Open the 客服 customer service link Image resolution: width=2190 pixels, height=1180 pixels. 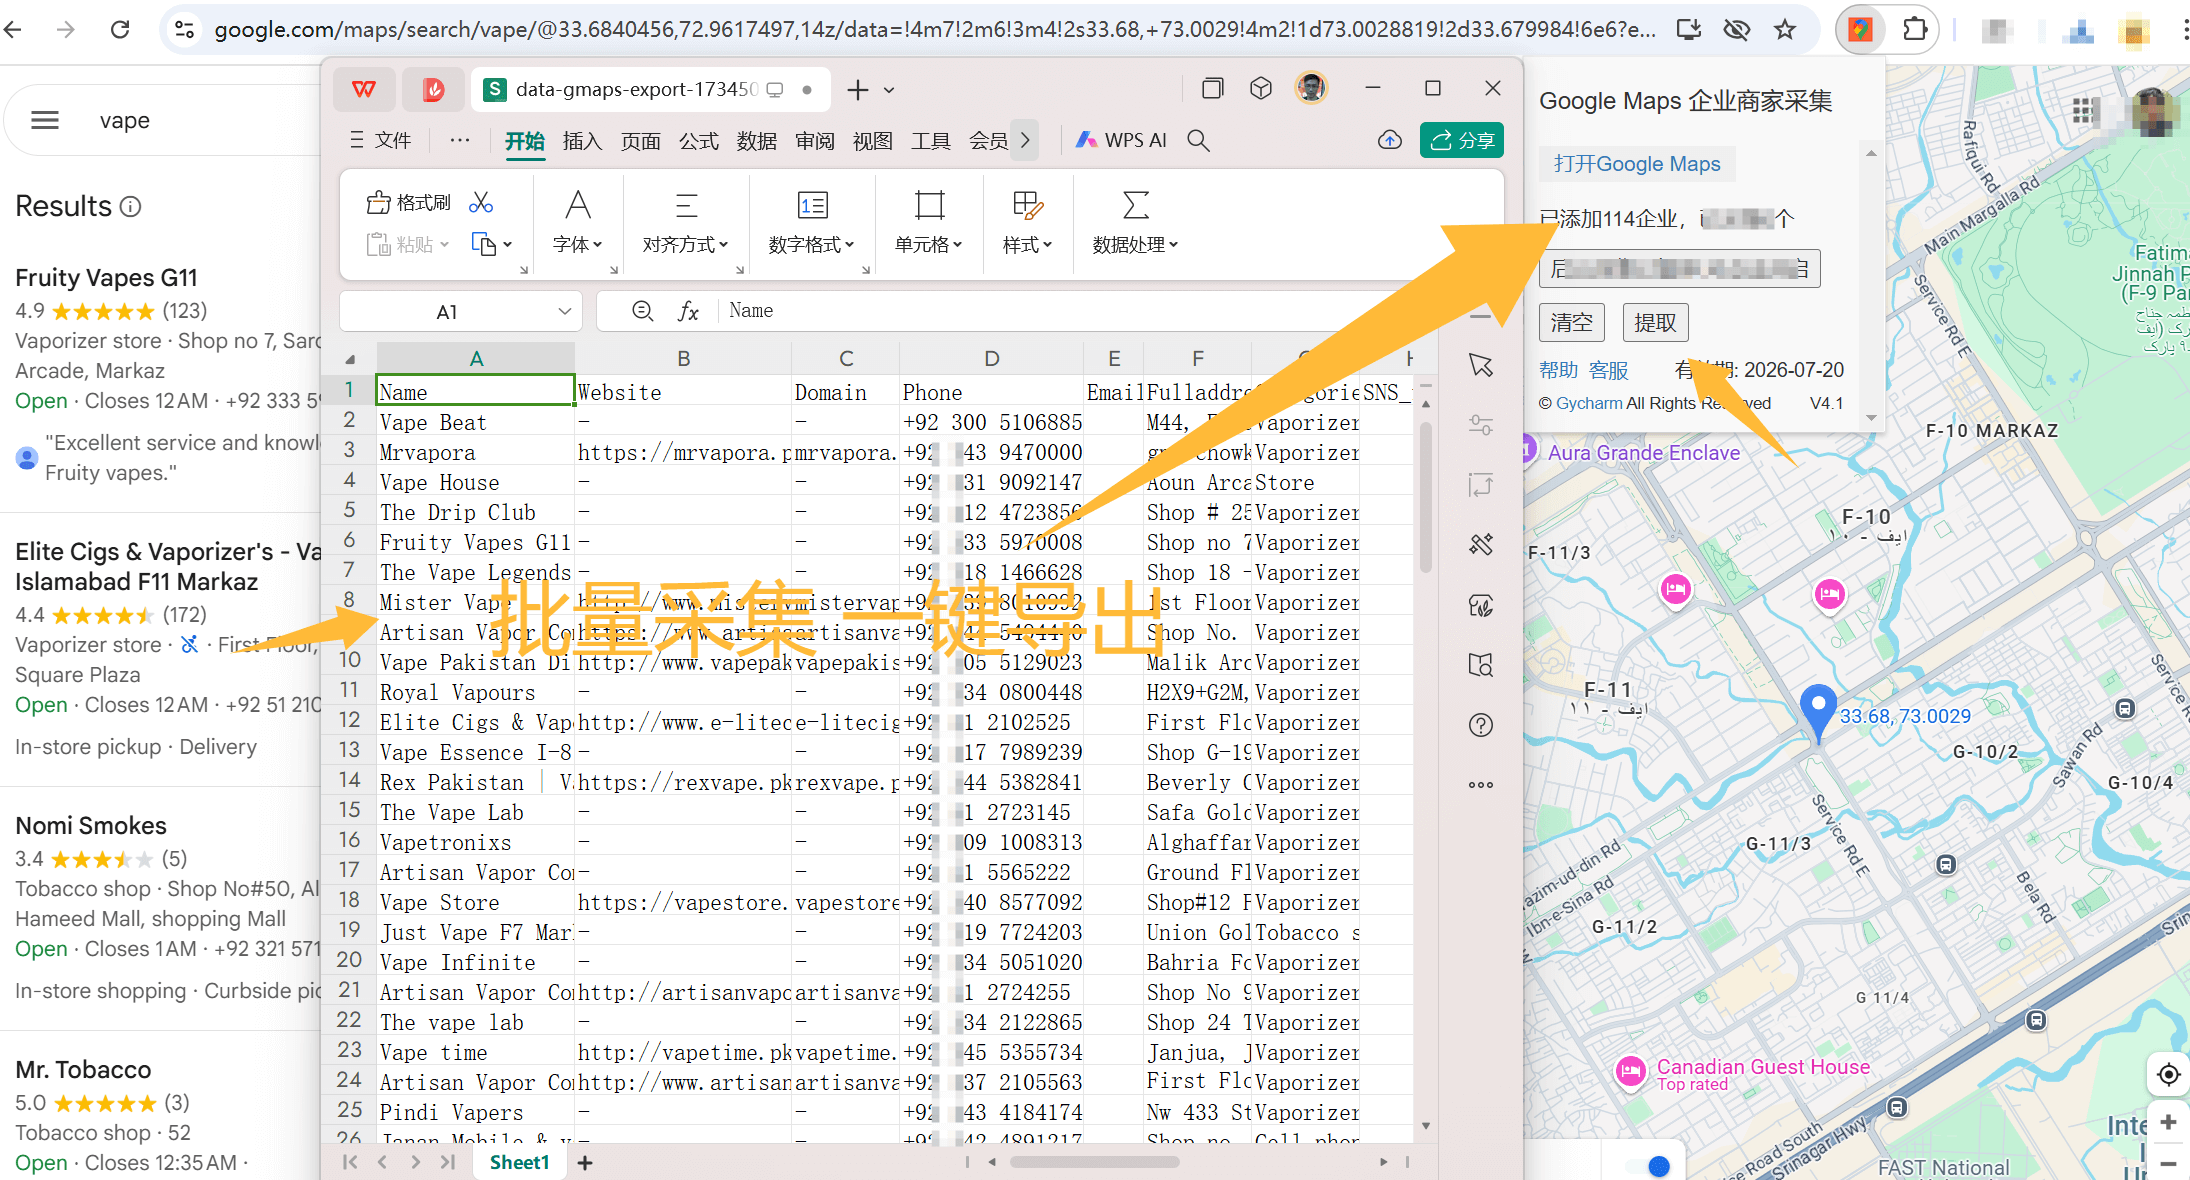coord(1609,370)
